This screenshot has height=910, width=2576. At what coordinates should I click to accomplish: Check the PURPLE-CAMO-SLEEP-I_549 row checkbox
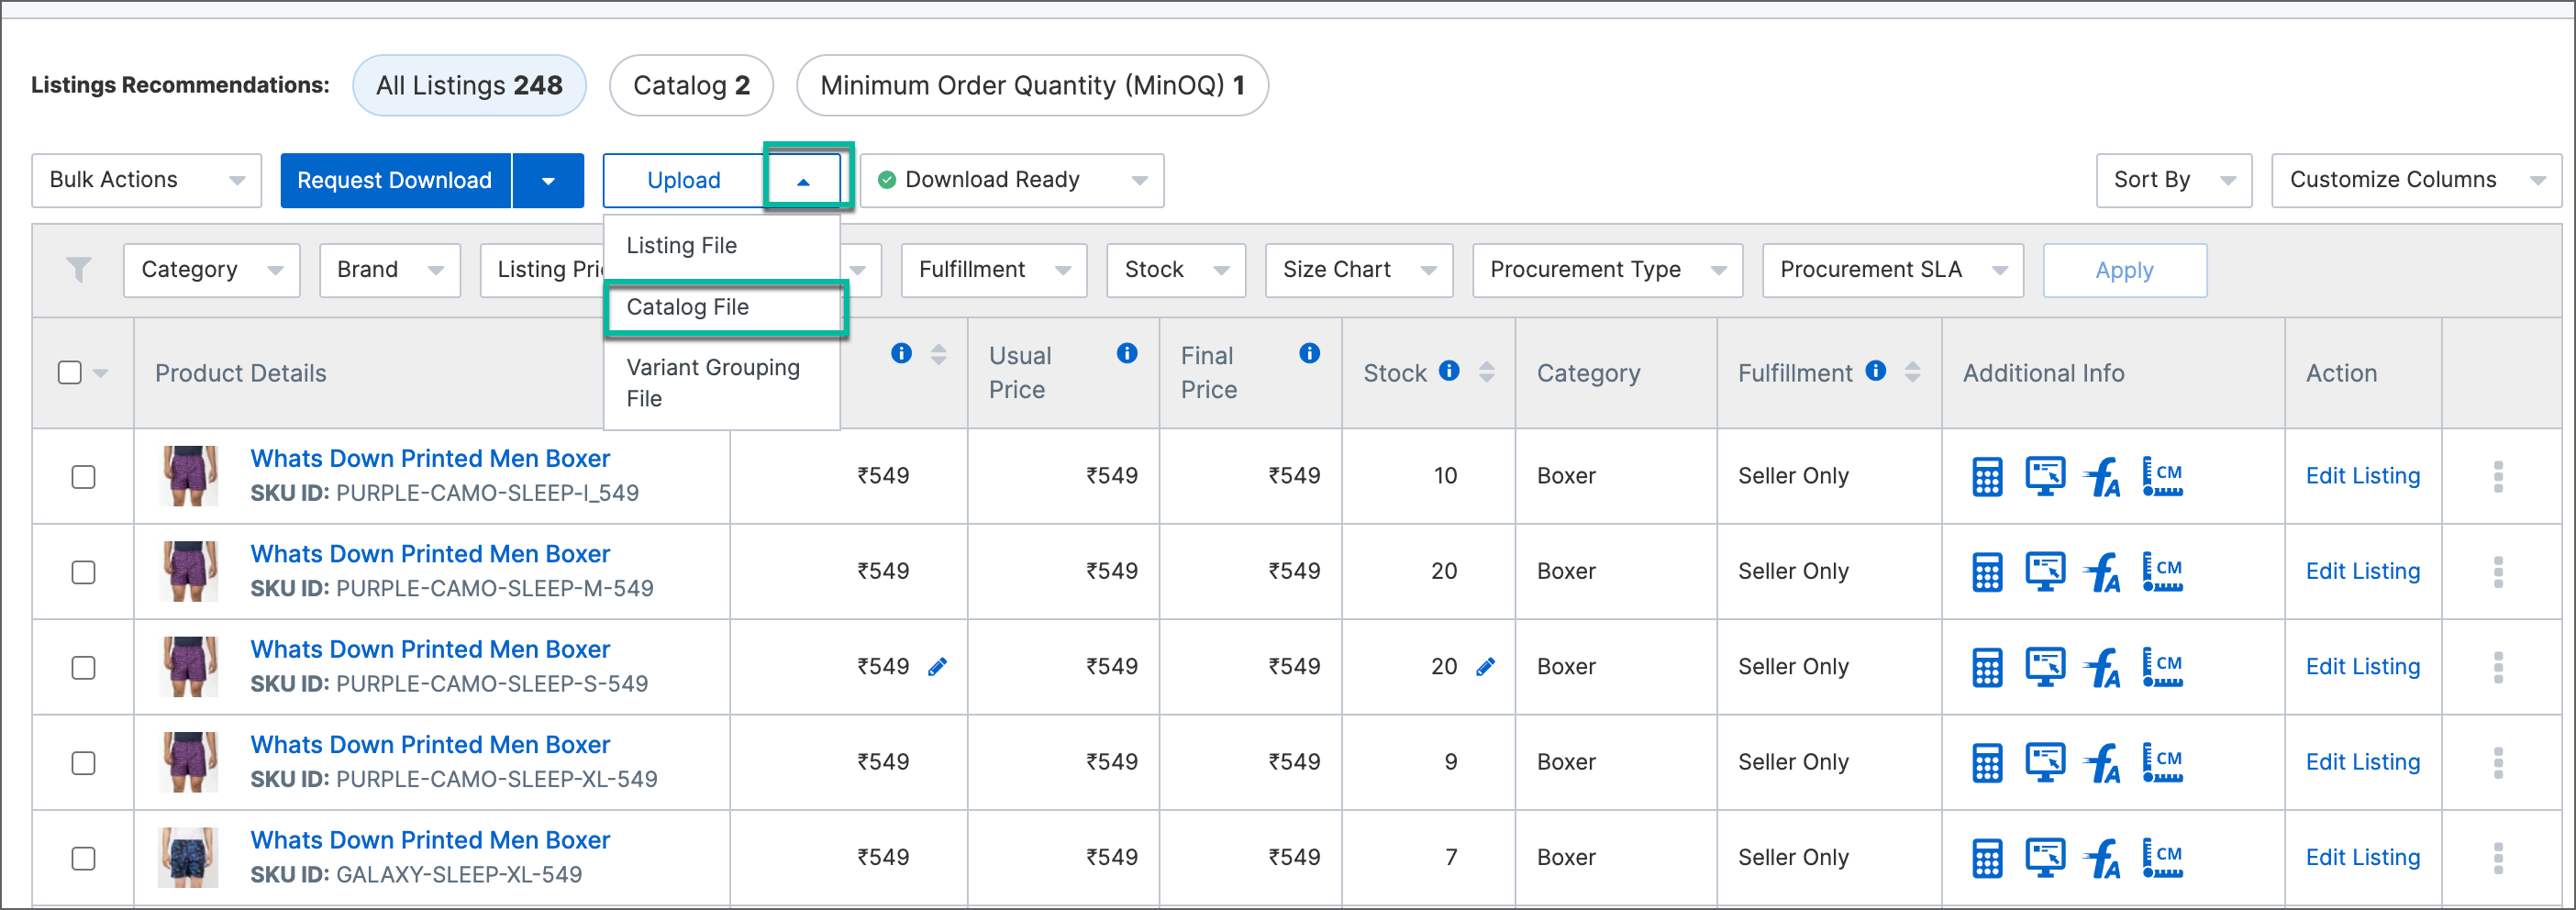(x=84, y=477)
